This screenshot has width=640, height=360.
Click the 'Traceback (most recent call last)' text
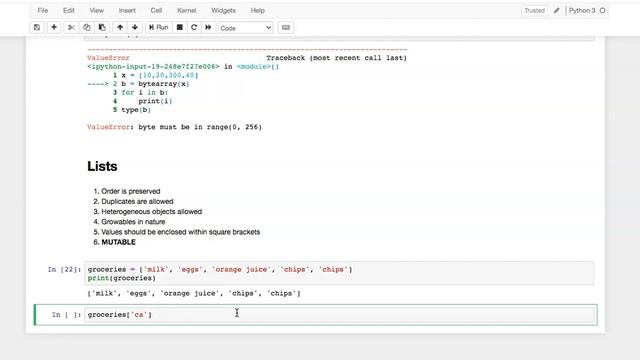[336, 58]
